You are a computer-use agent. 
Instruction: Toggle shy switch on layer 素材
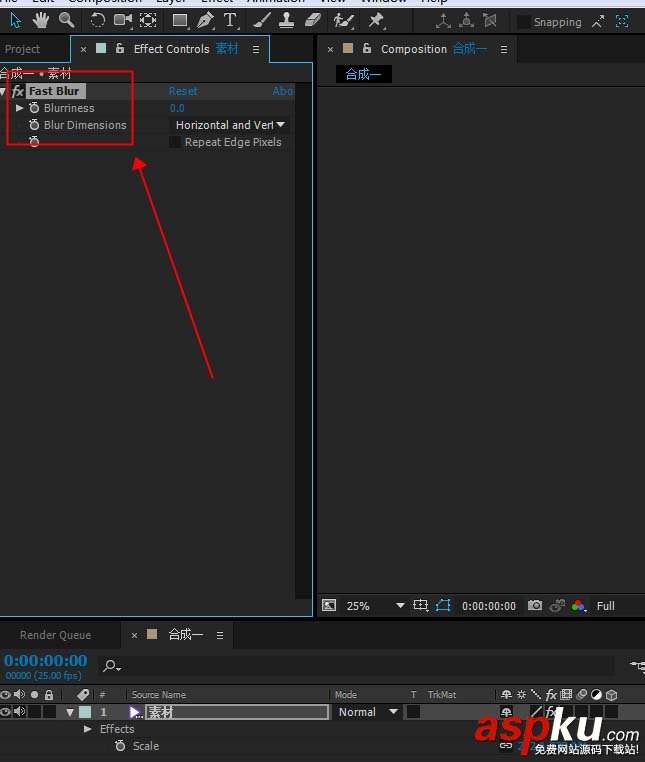(x=506, y=712)
